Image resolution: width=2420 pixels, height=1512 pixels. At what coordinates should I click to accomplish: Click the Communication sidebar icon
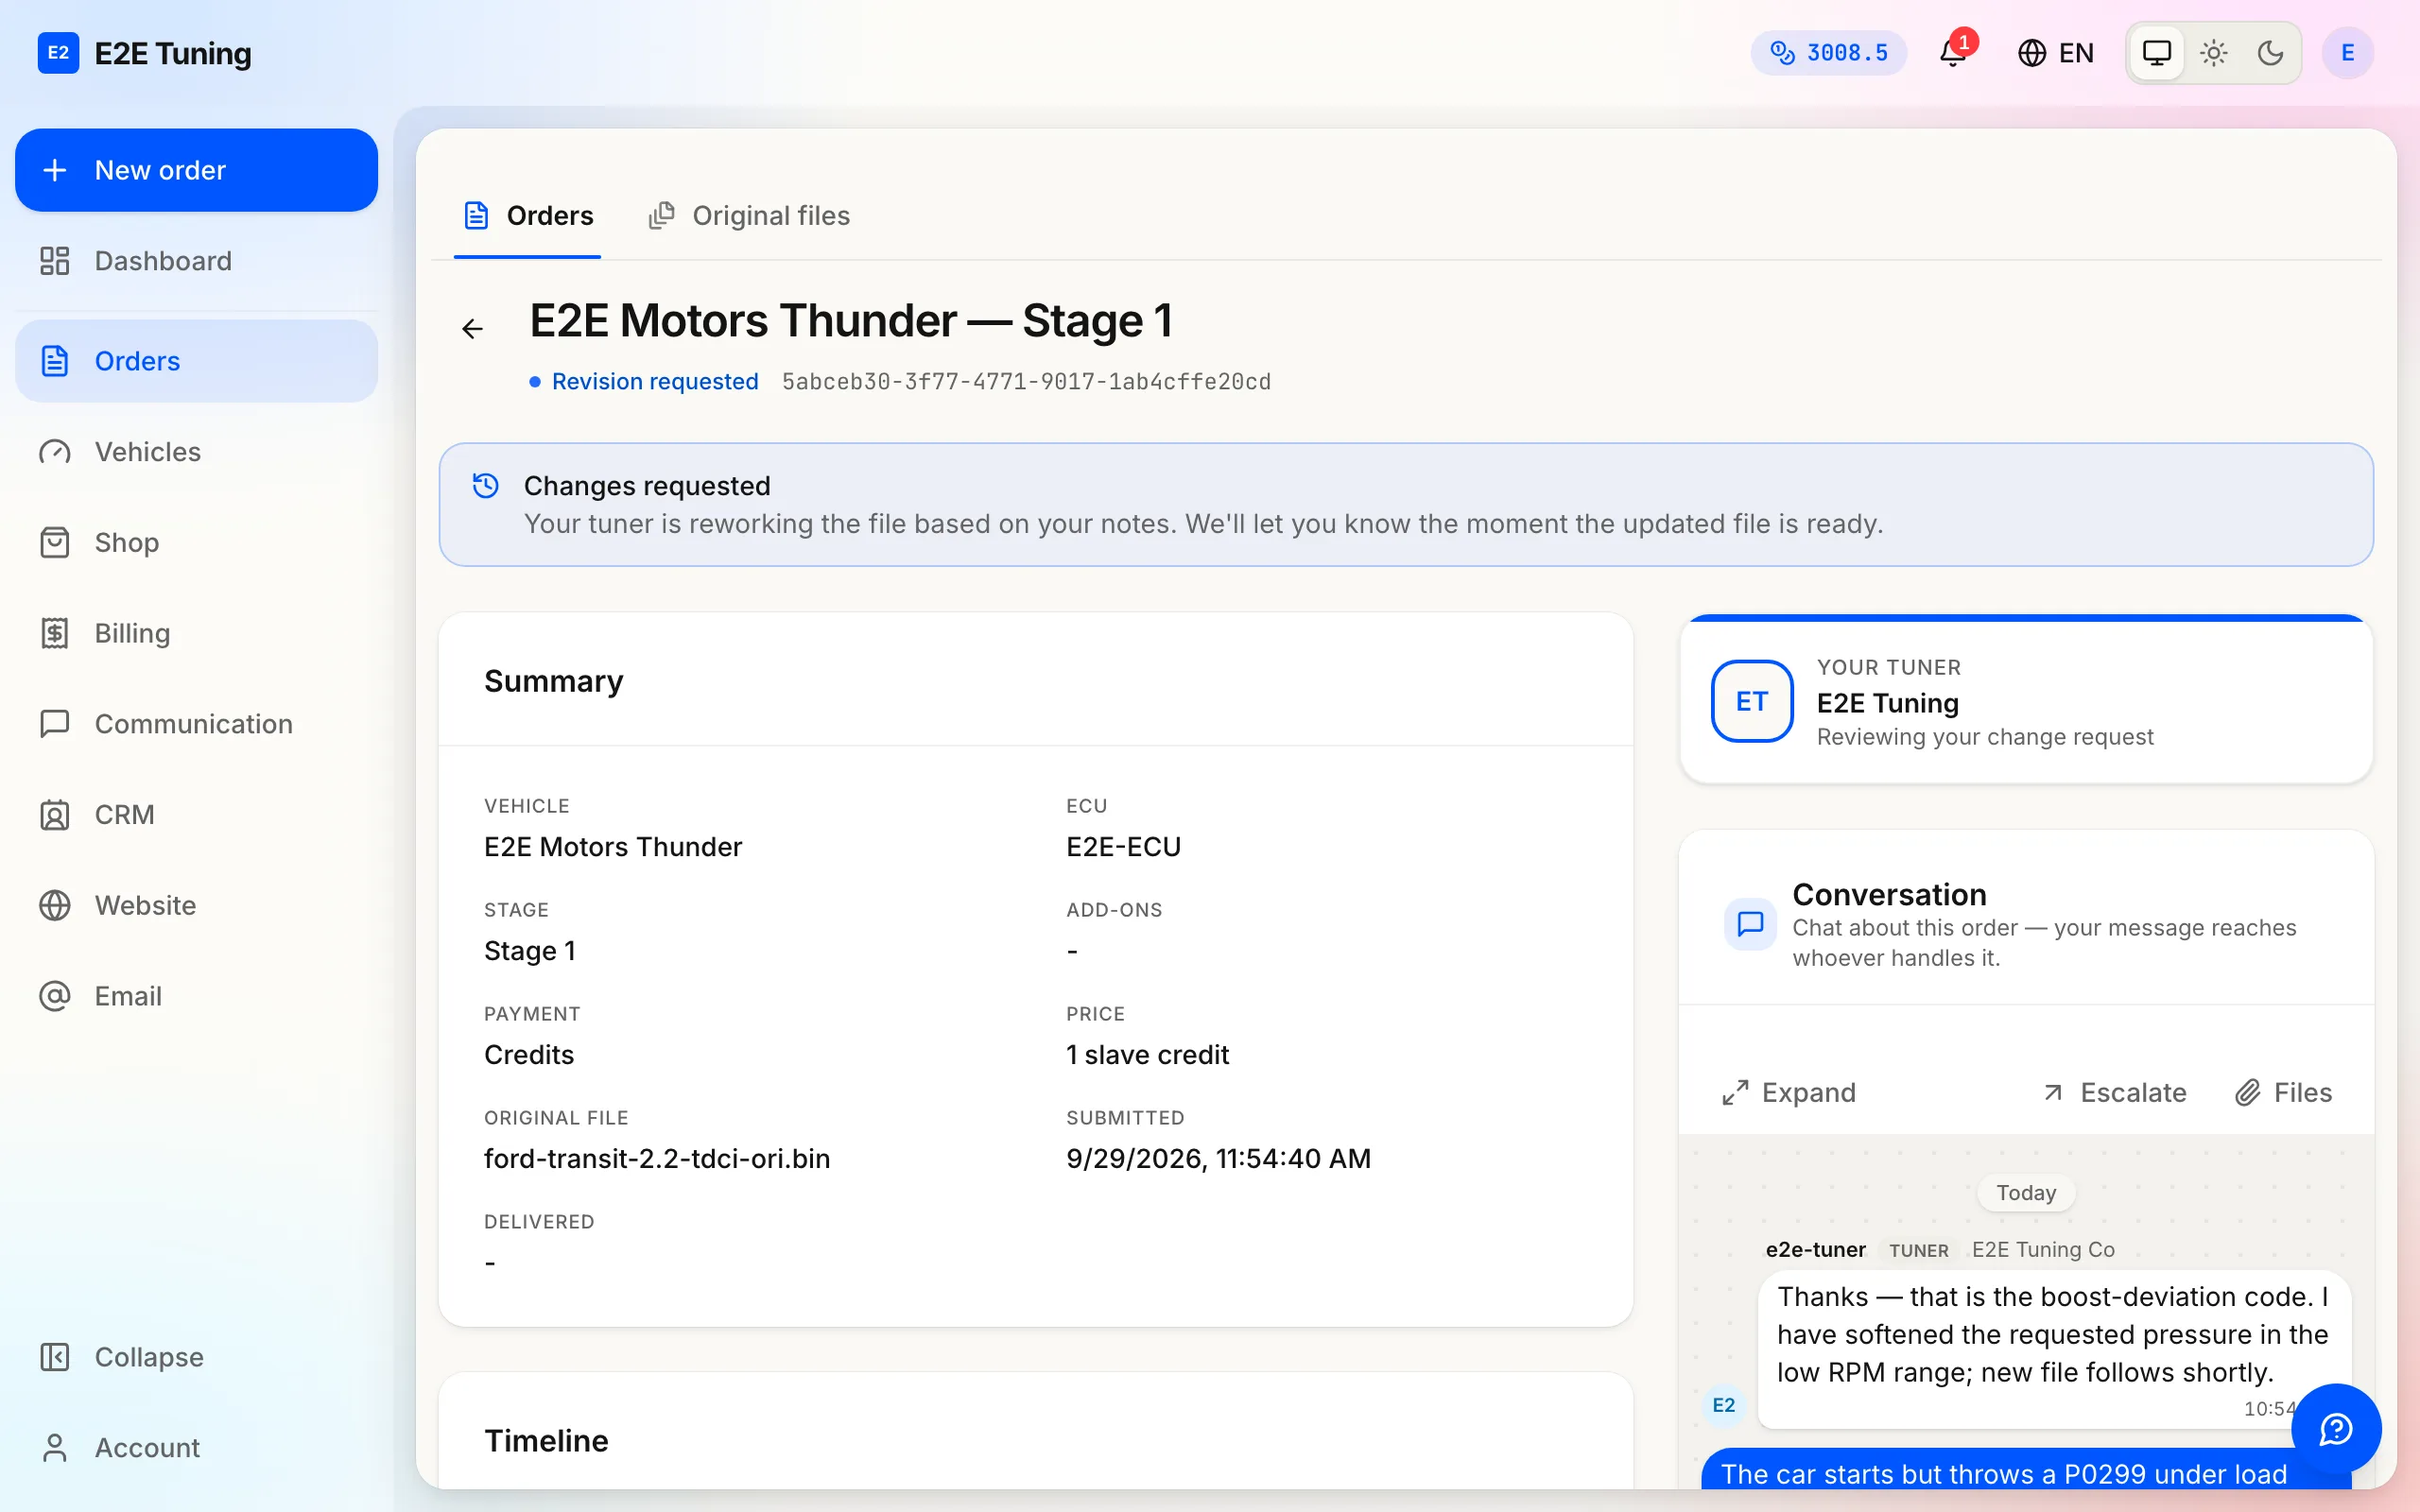[55, 724]
